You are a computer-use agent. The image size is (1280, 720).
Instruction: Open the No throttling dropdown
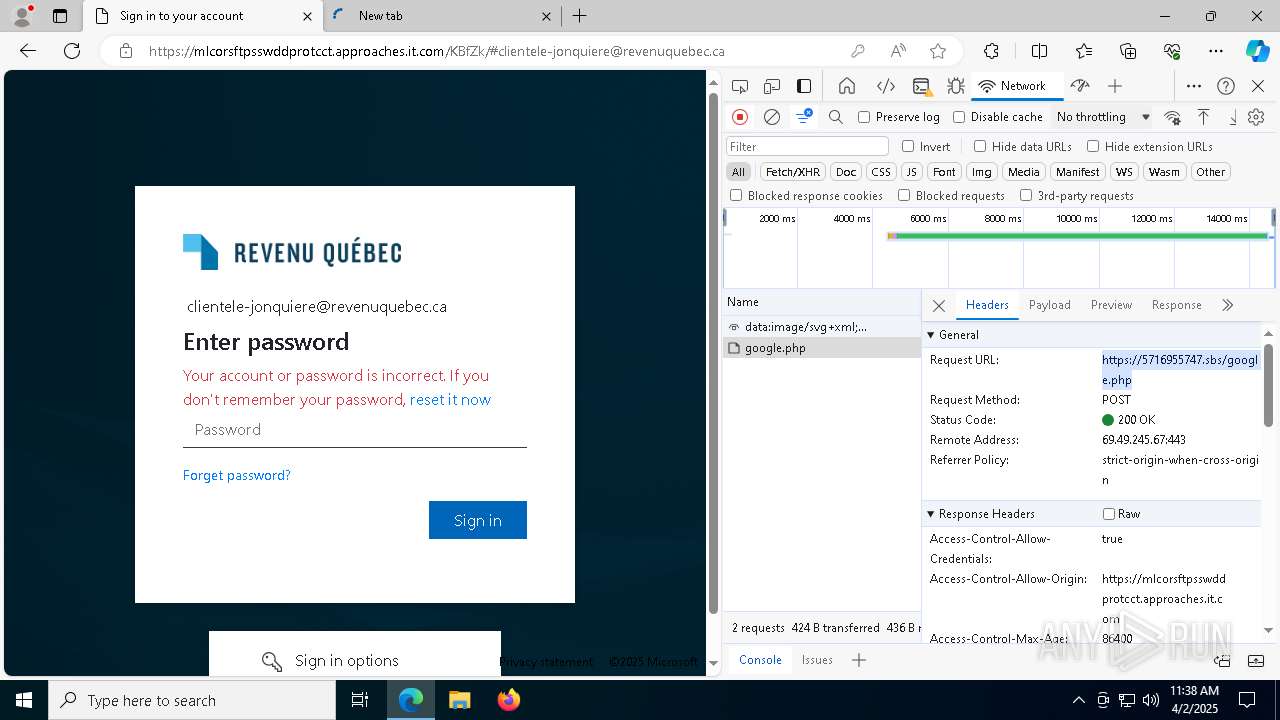1103,117
